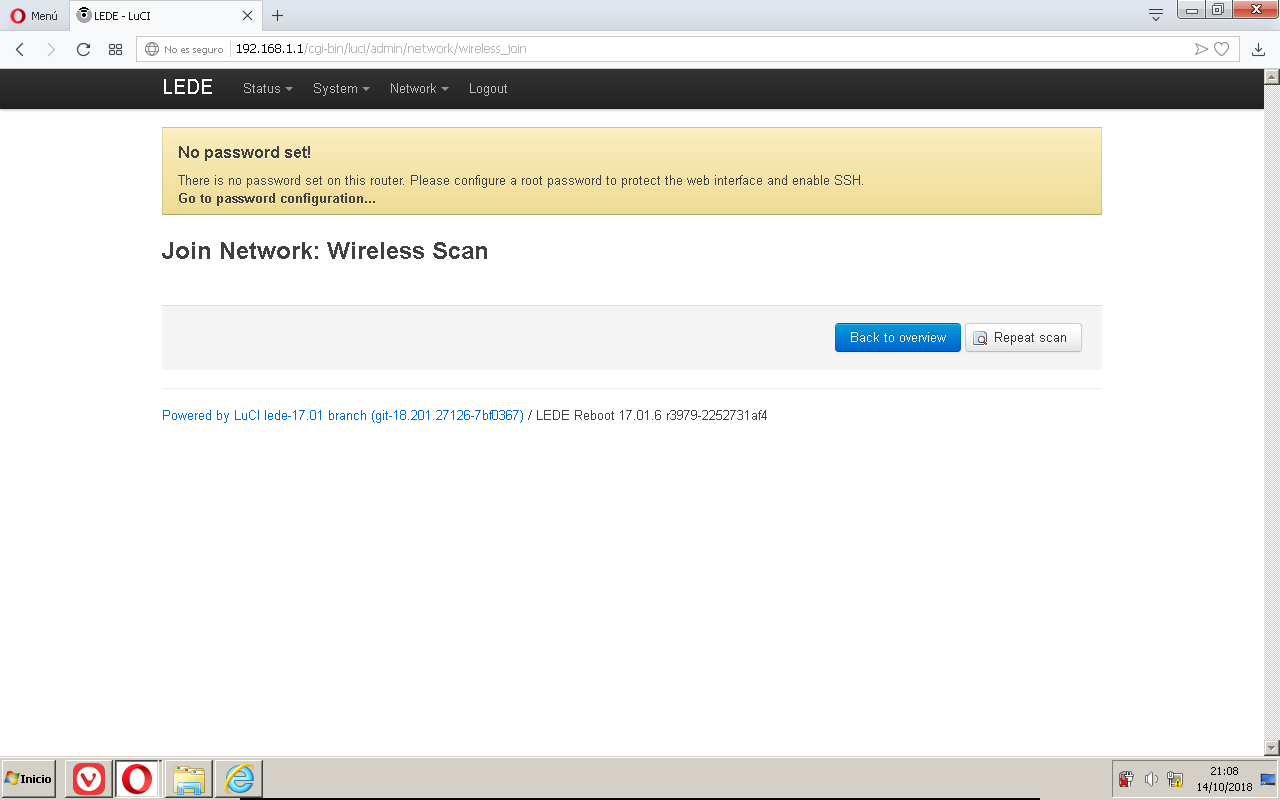Open a new browser tab

pyautogui.click(x=278, y=16)
